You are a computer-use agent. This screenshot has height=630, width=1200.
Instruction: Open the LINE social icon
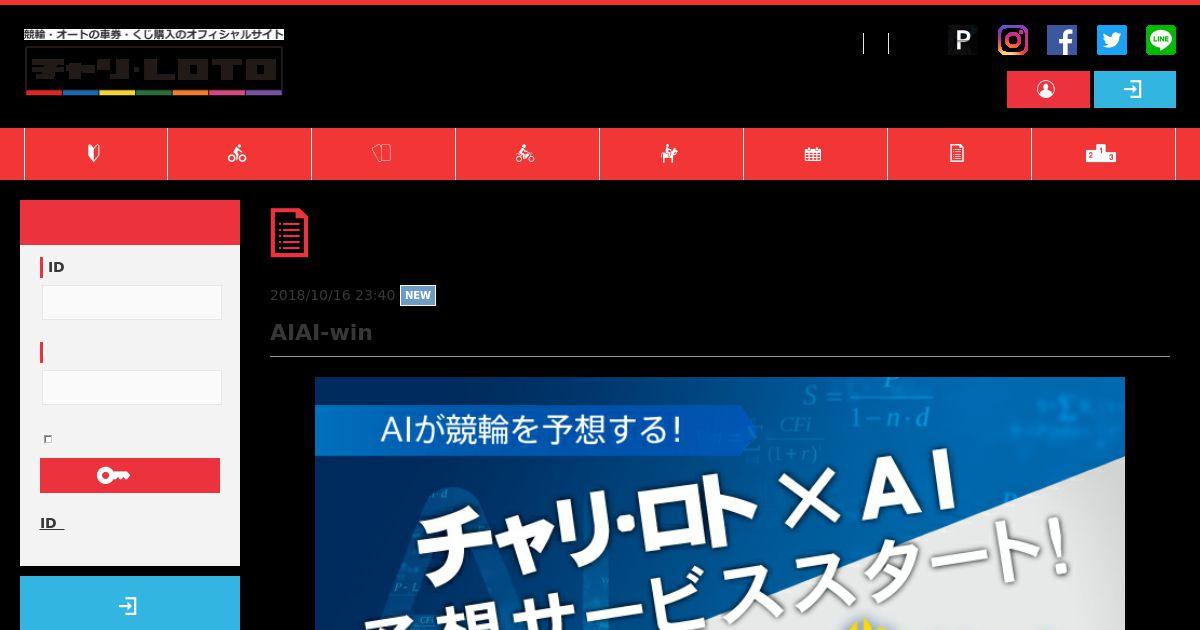[1161, 40]
